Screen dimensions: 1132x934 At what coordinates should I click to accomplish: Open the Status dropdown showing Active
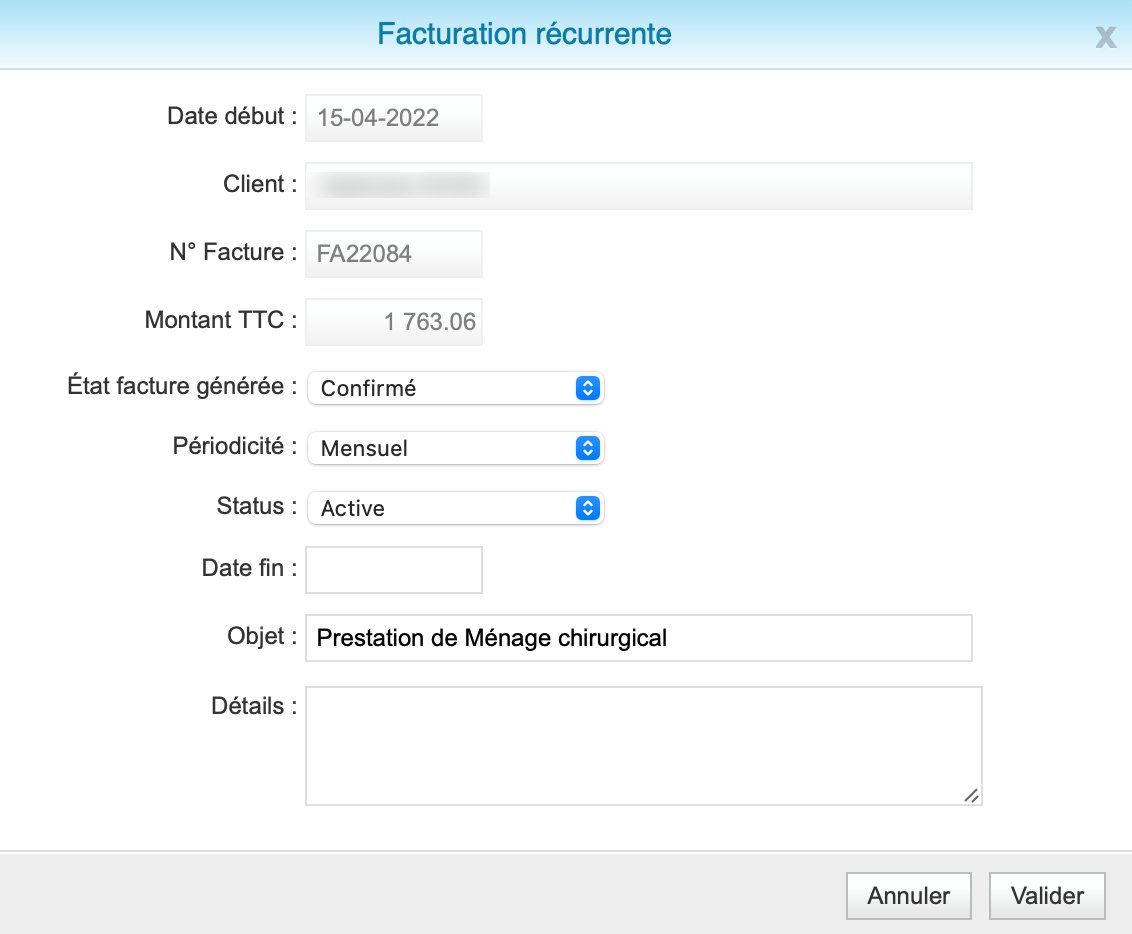[x=455, y=508]
